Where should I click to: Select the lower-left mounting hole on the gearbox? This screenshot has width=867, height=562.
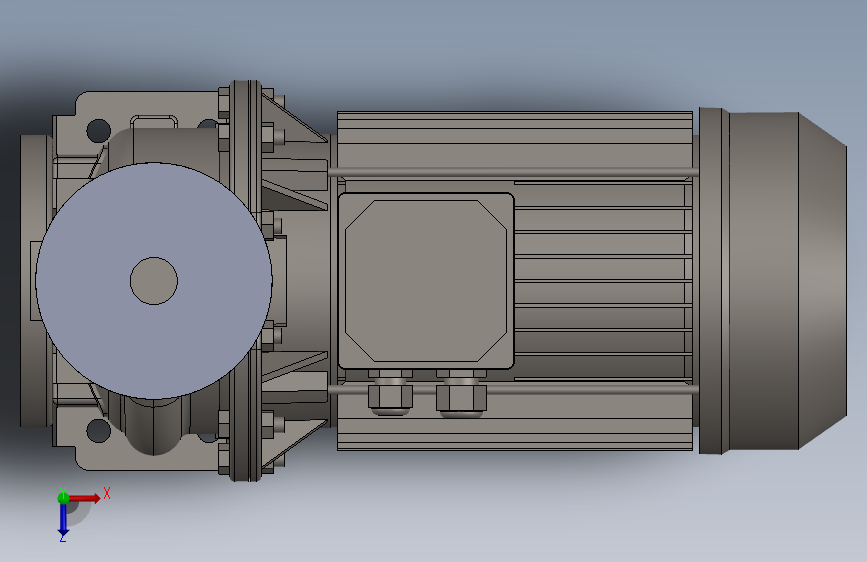(x=98, y=430)
